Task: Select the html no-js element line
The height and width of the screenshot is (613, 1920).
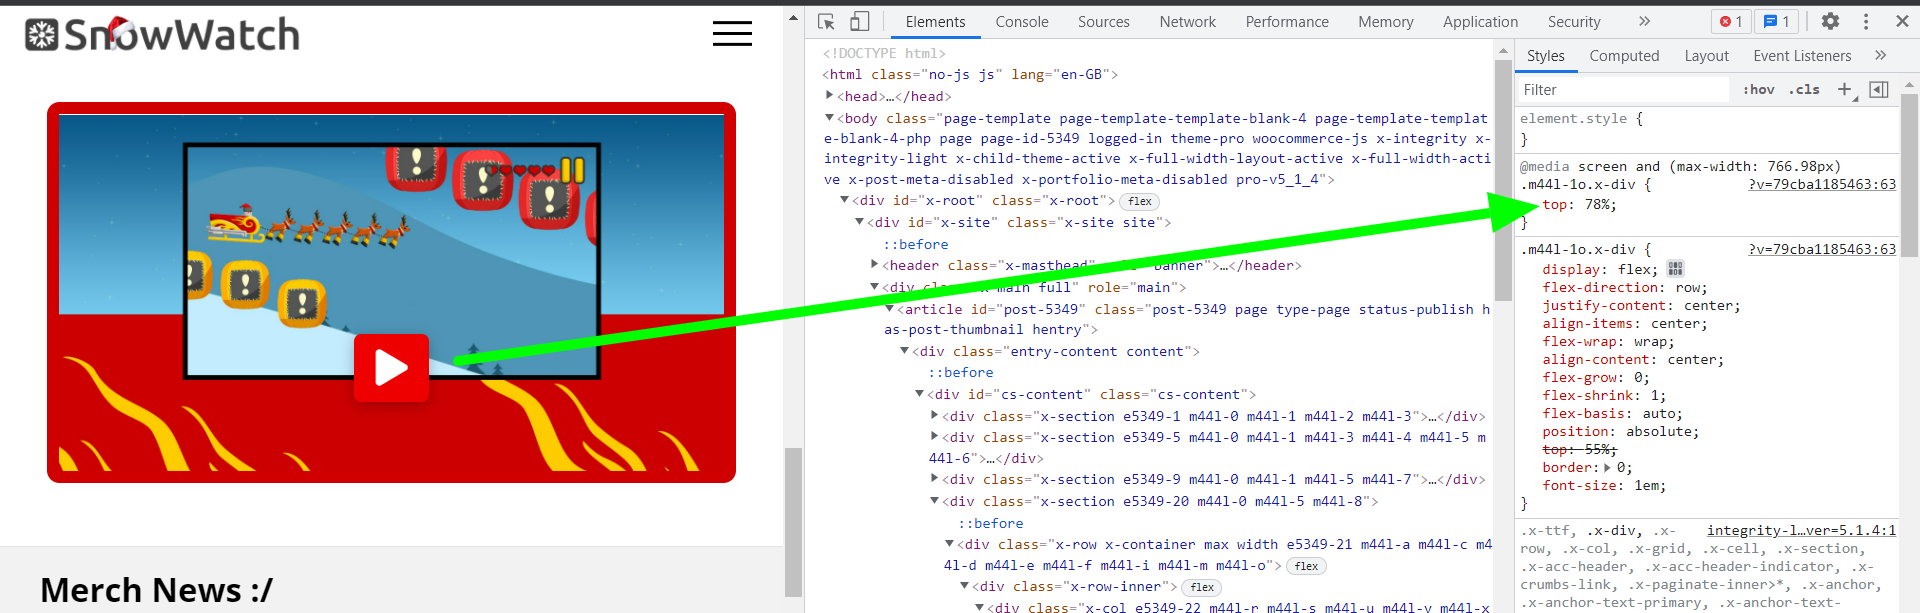Action: point(970,74)
